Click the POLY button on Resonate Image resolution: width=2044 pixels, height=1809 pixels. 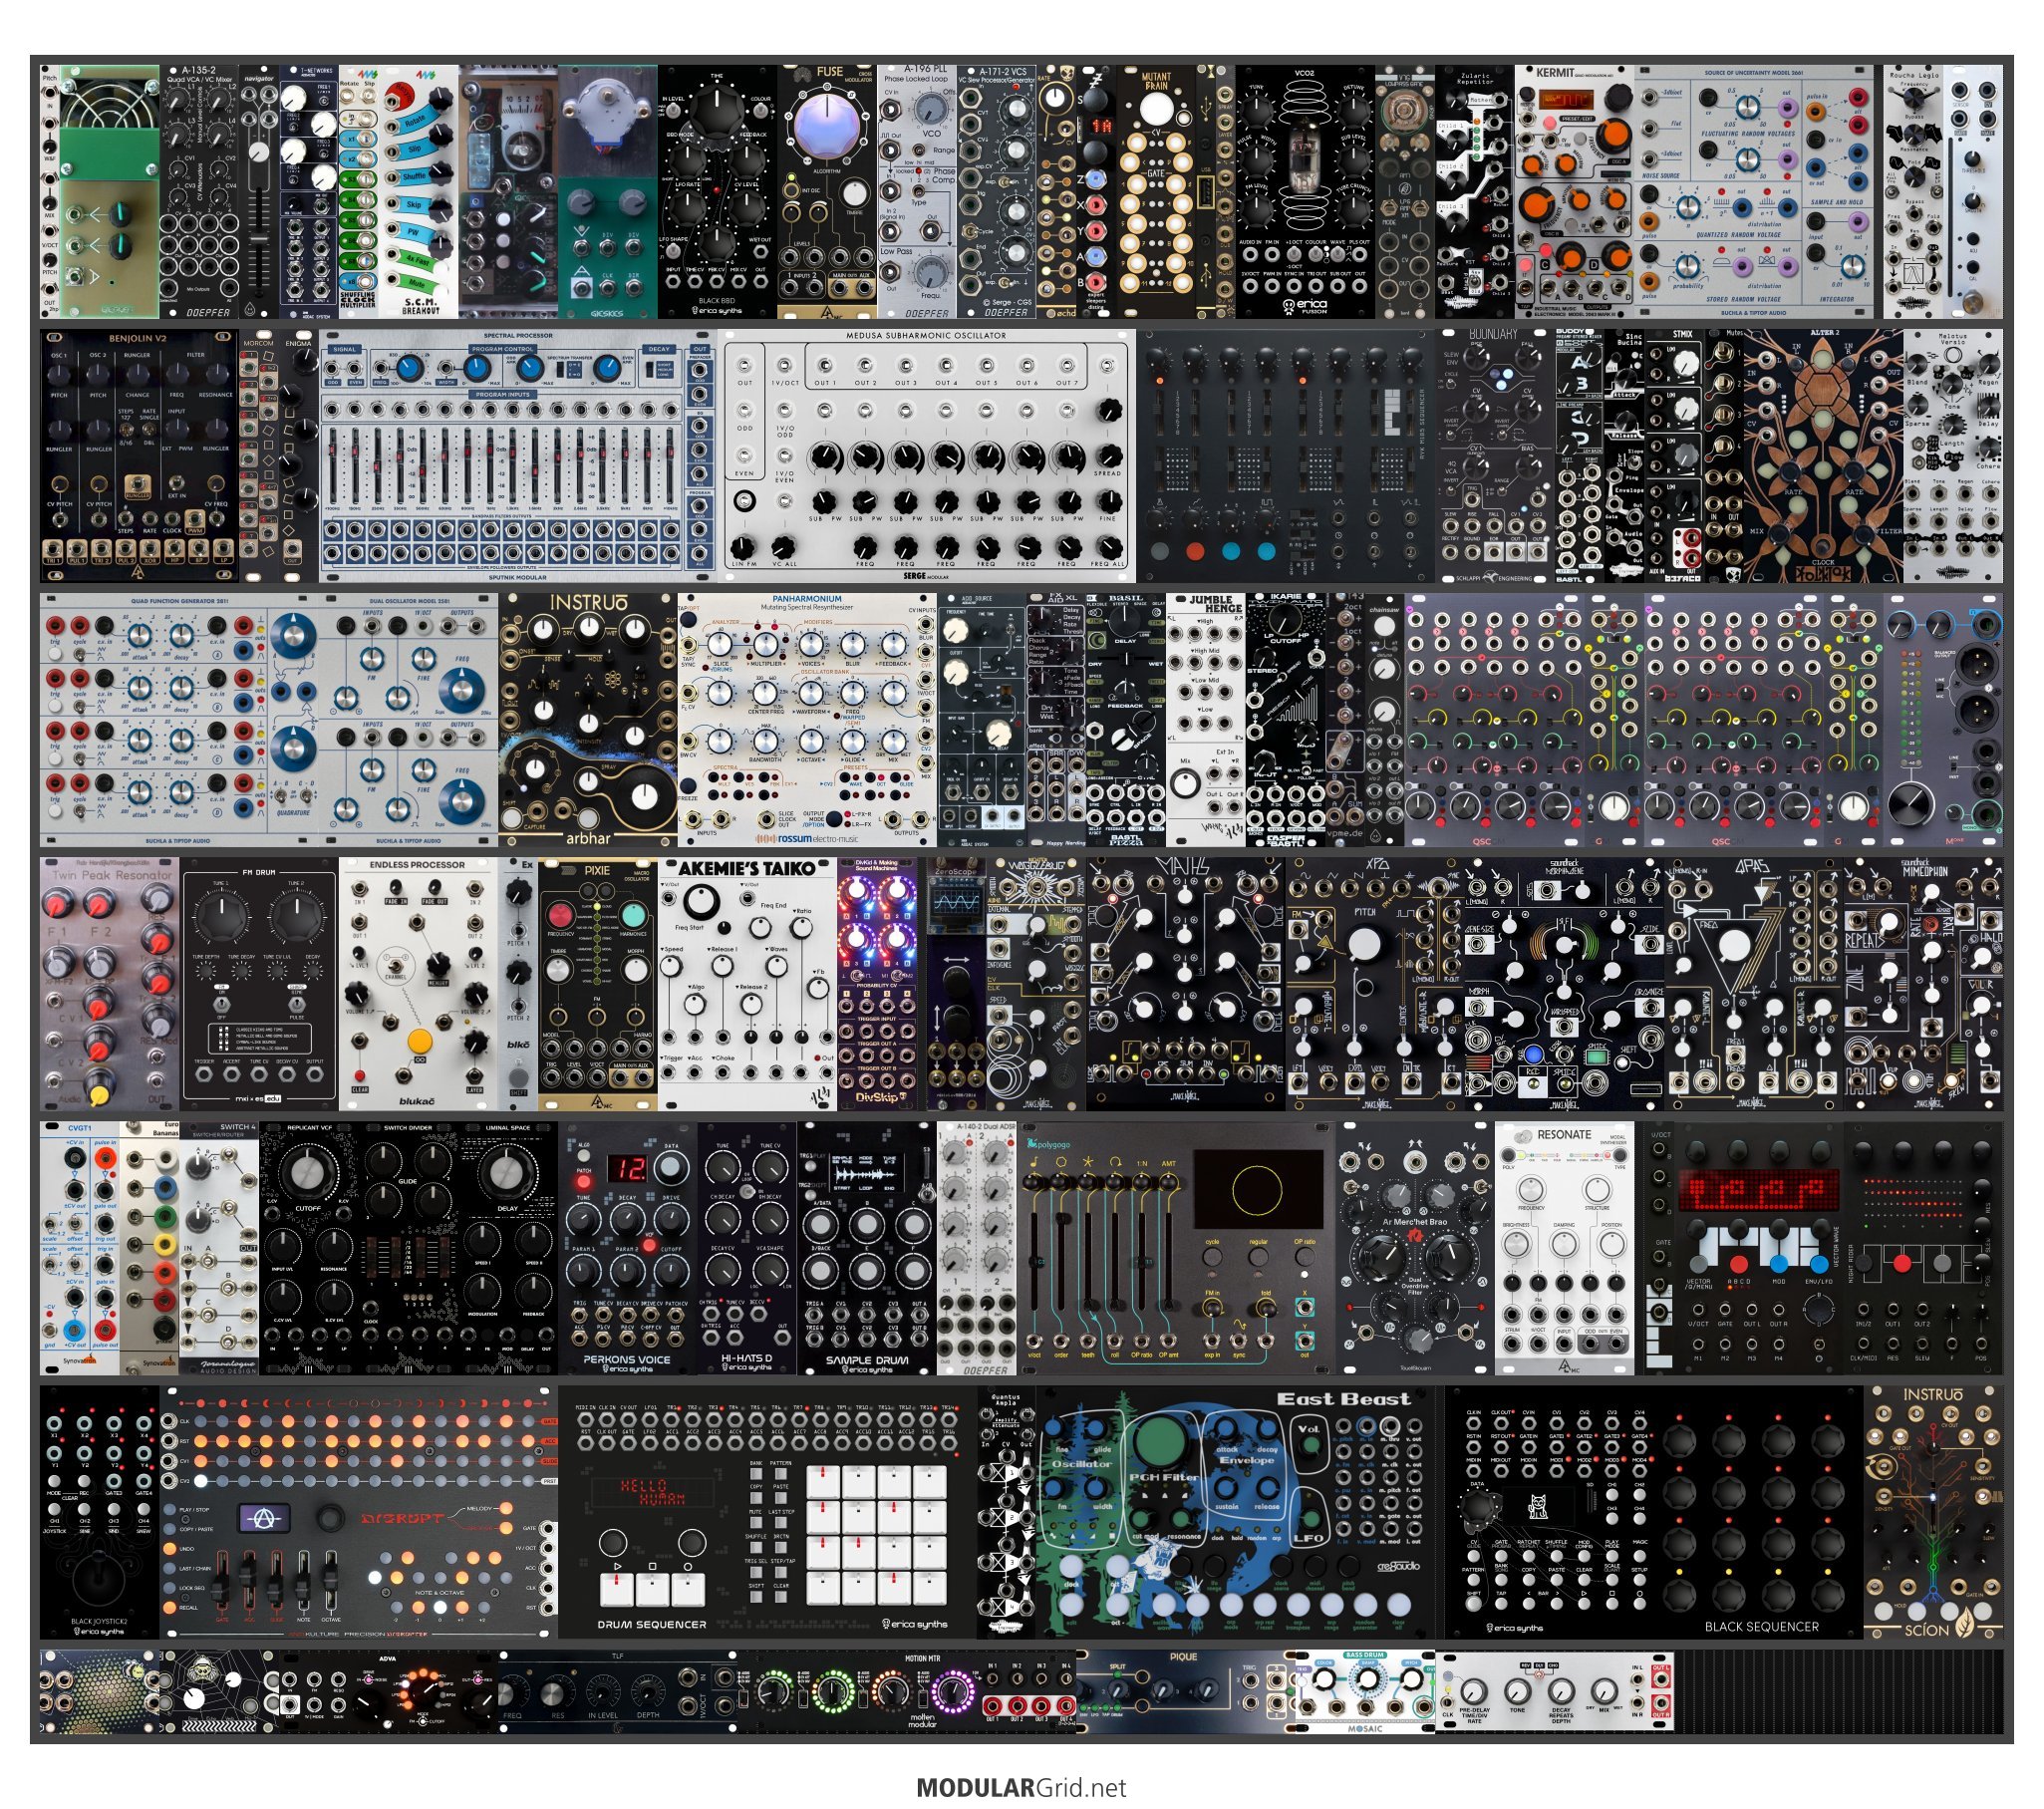1509,1154
